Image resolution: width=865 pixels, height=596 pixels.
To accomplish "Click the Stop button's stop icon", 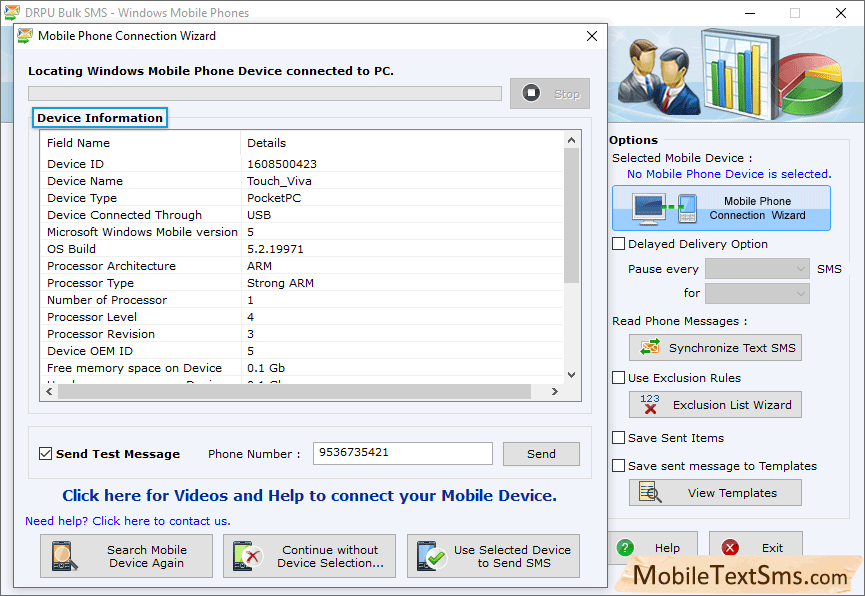I will pos(531,93).
